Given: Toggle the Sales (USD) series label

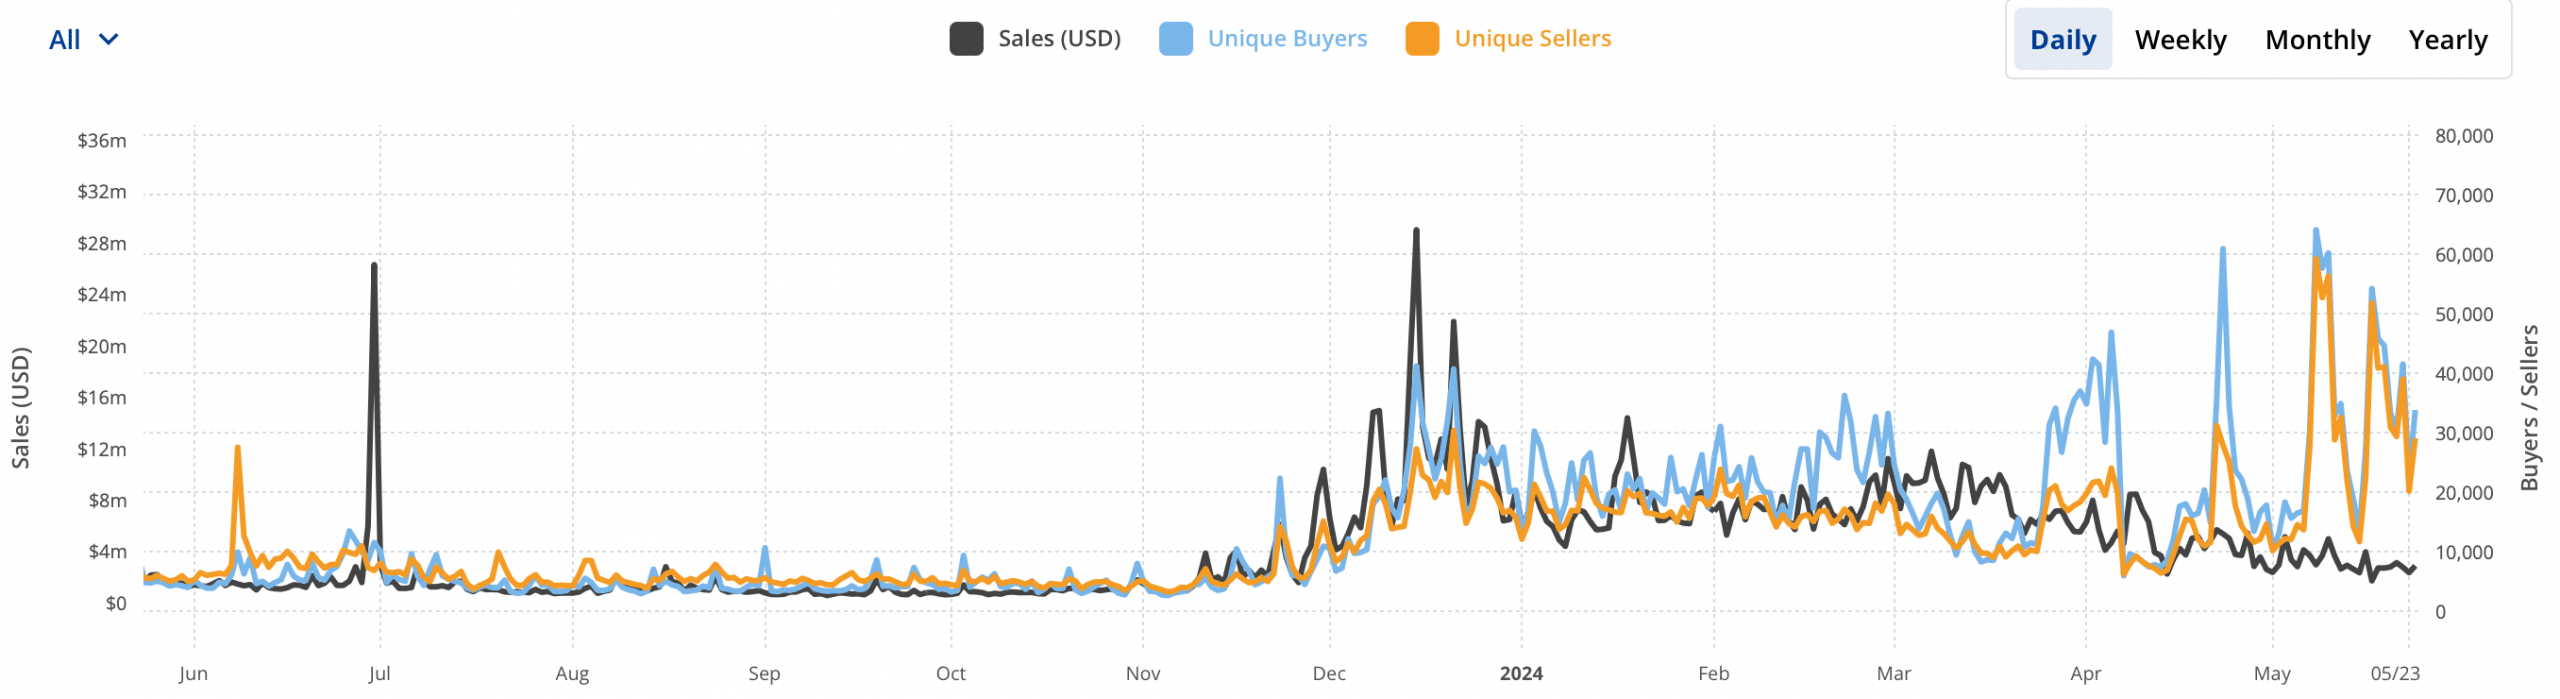Looking at the screenshot, I should click(x=1058, y=39).
